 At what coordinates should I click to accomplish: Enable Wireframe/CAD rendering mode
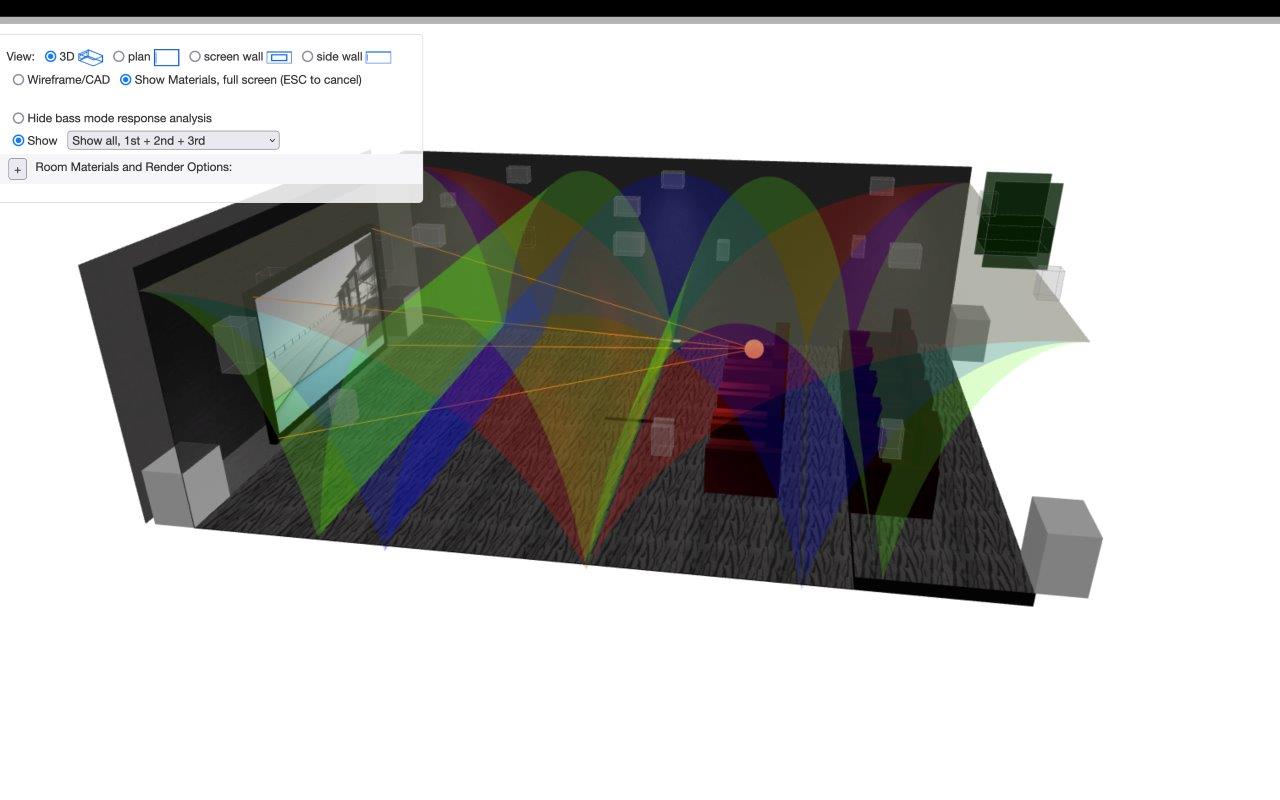click(19, 80)
